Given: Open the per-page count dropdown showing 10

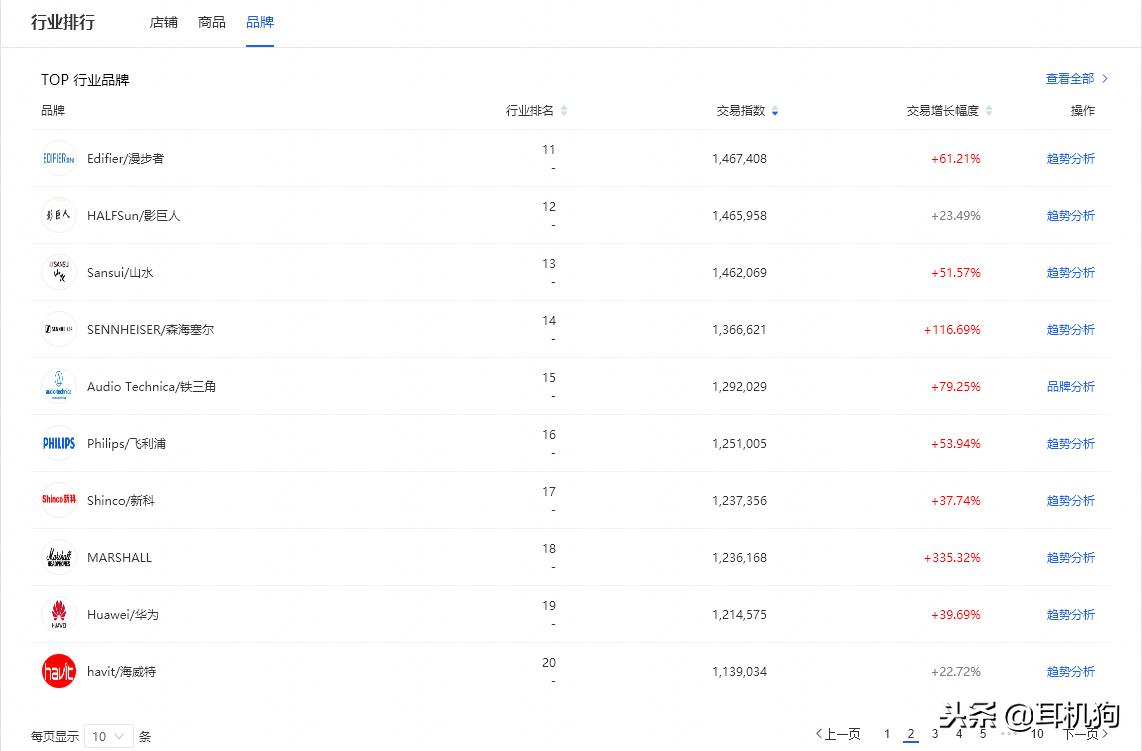Looking at the screenshot, I should 108,736.
